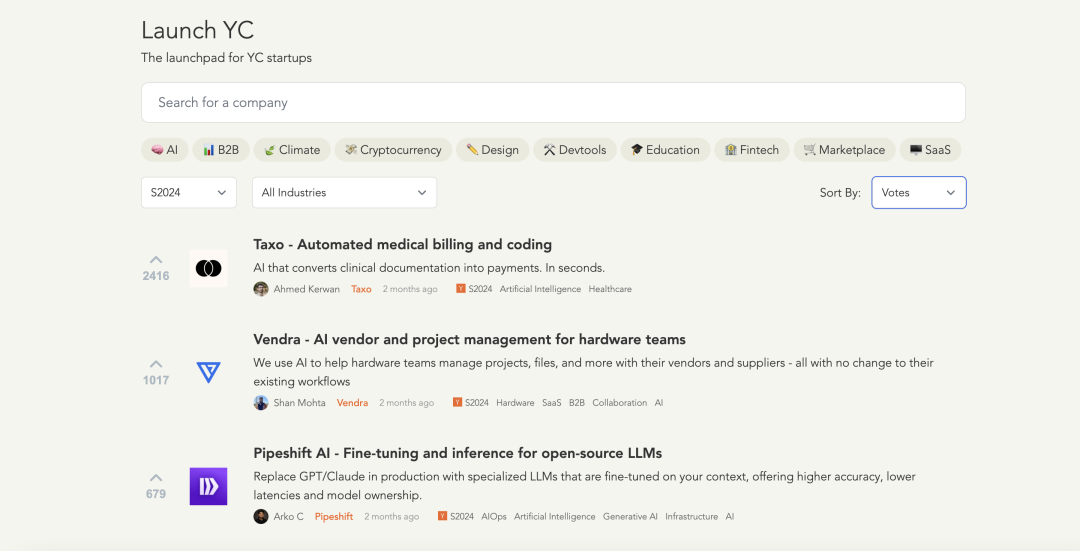
Task: Click the YC badge on Vendra row
Action: (457, 402)
